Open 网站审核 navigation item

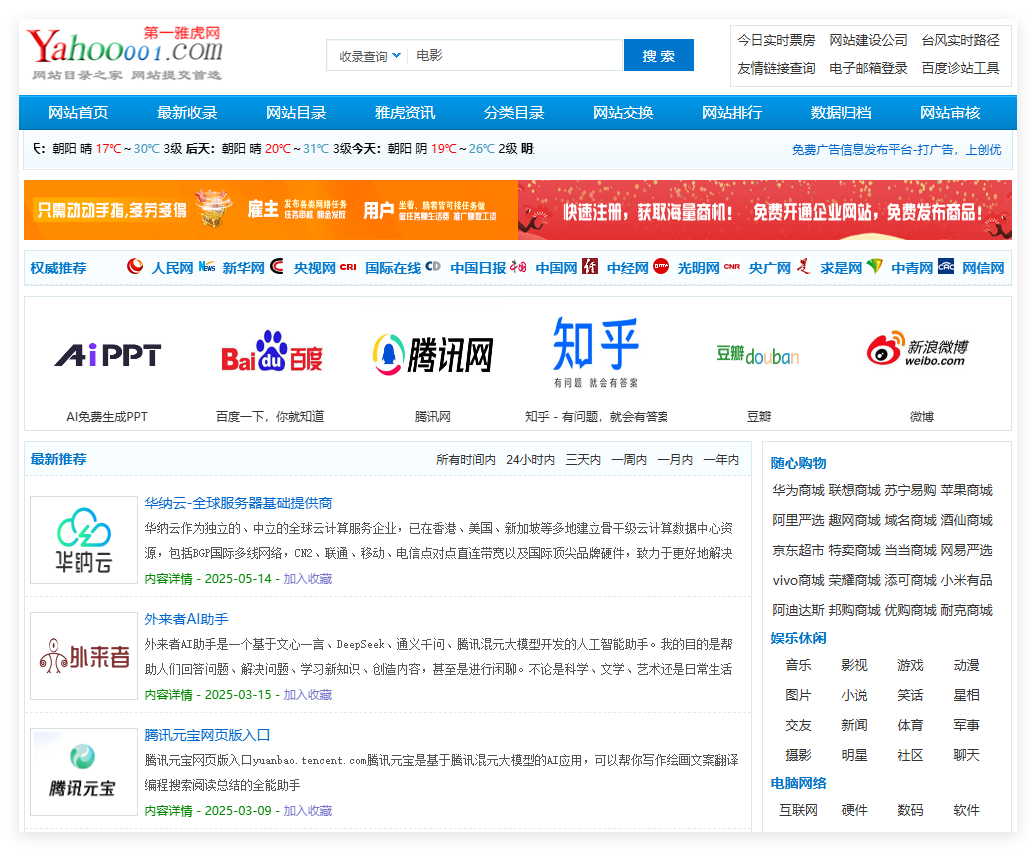point(950,113)
